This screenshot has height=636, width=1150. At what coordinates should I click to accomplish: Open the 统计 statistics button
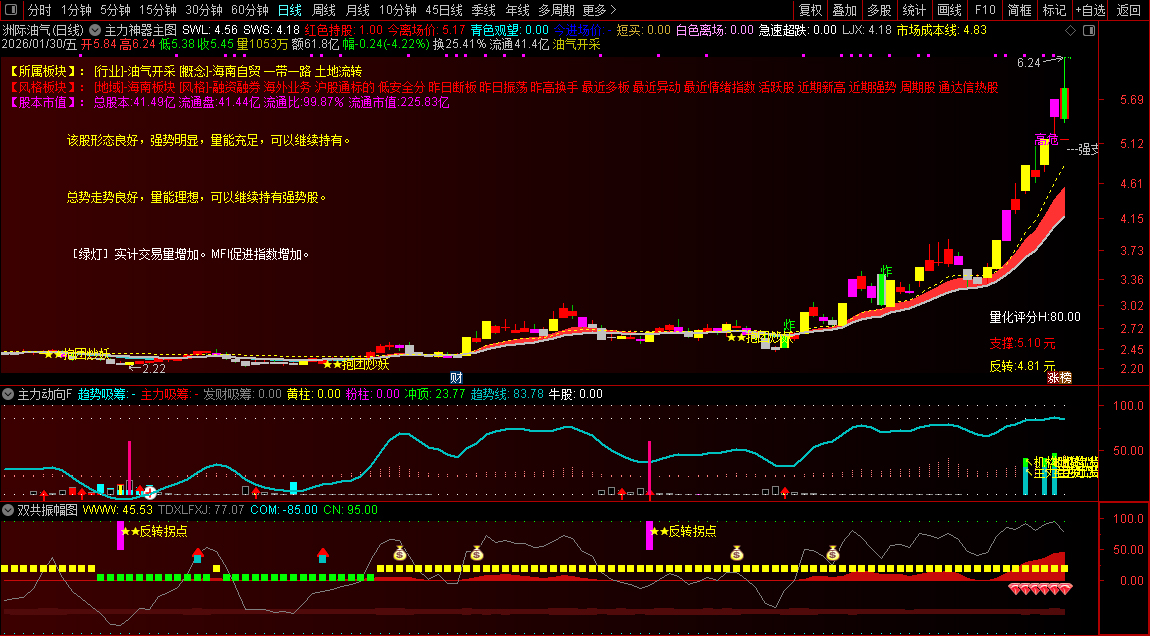tap(914, 10)
